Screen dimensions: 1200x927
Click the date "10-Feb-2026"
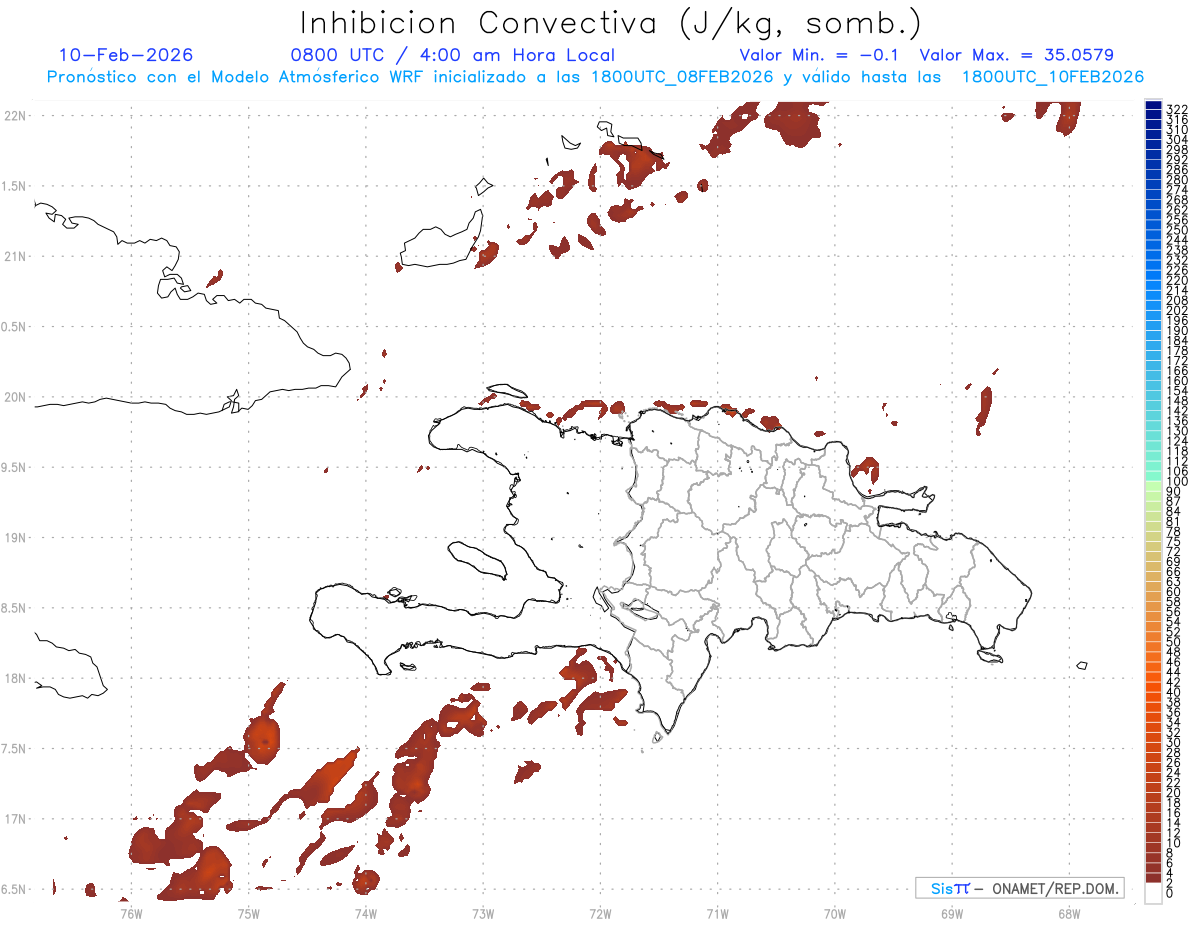(x=126, y=55)
